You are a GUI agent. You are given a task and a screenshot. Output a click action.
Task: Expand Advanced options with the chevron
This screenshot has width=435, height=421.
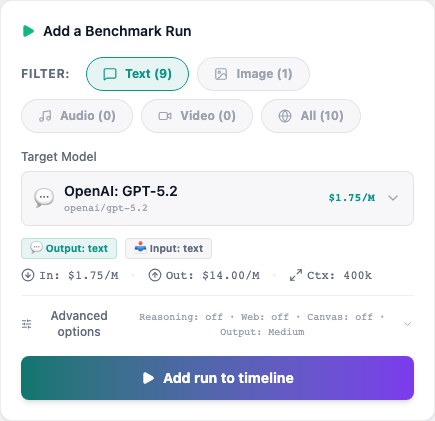[407, 324]
